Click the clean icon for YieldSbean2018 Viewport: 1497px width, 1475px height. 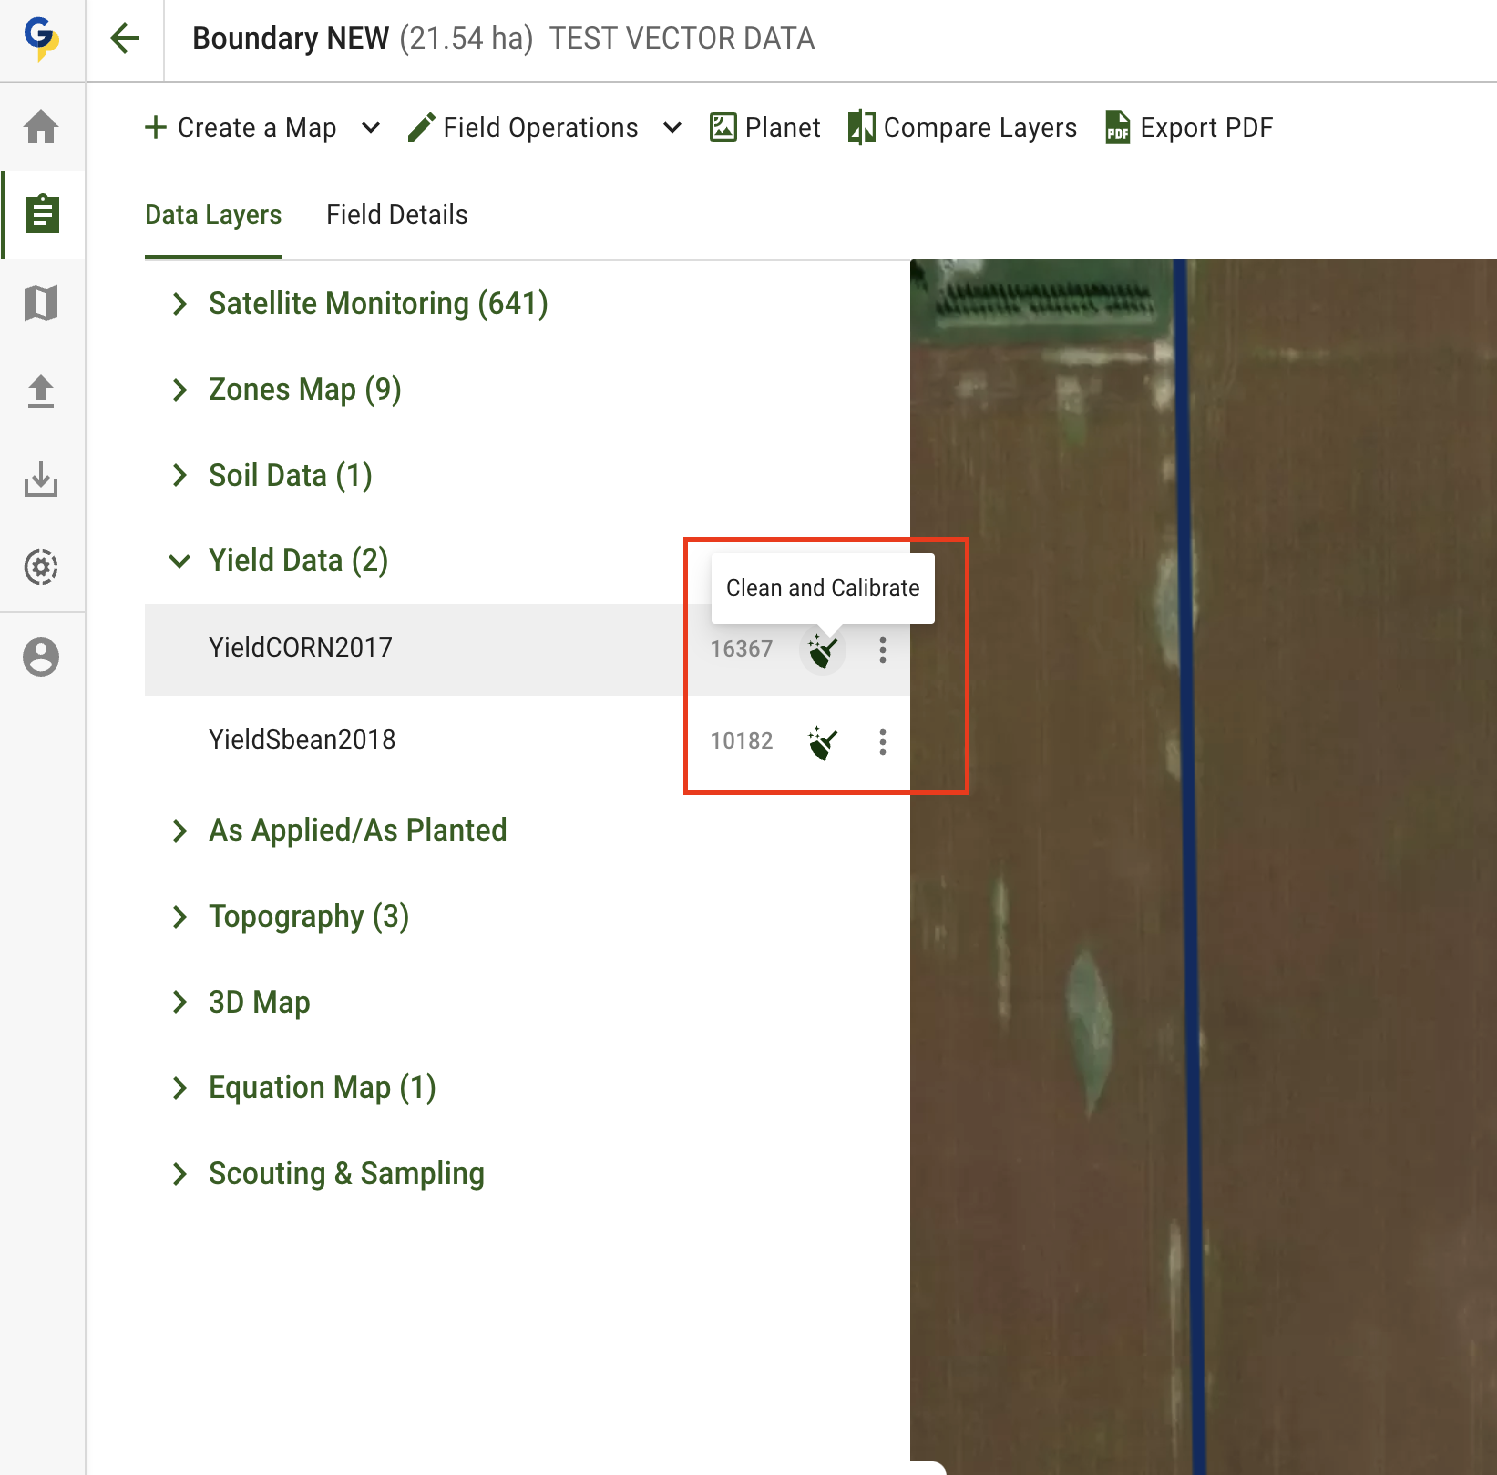click(x=822, y=742)
